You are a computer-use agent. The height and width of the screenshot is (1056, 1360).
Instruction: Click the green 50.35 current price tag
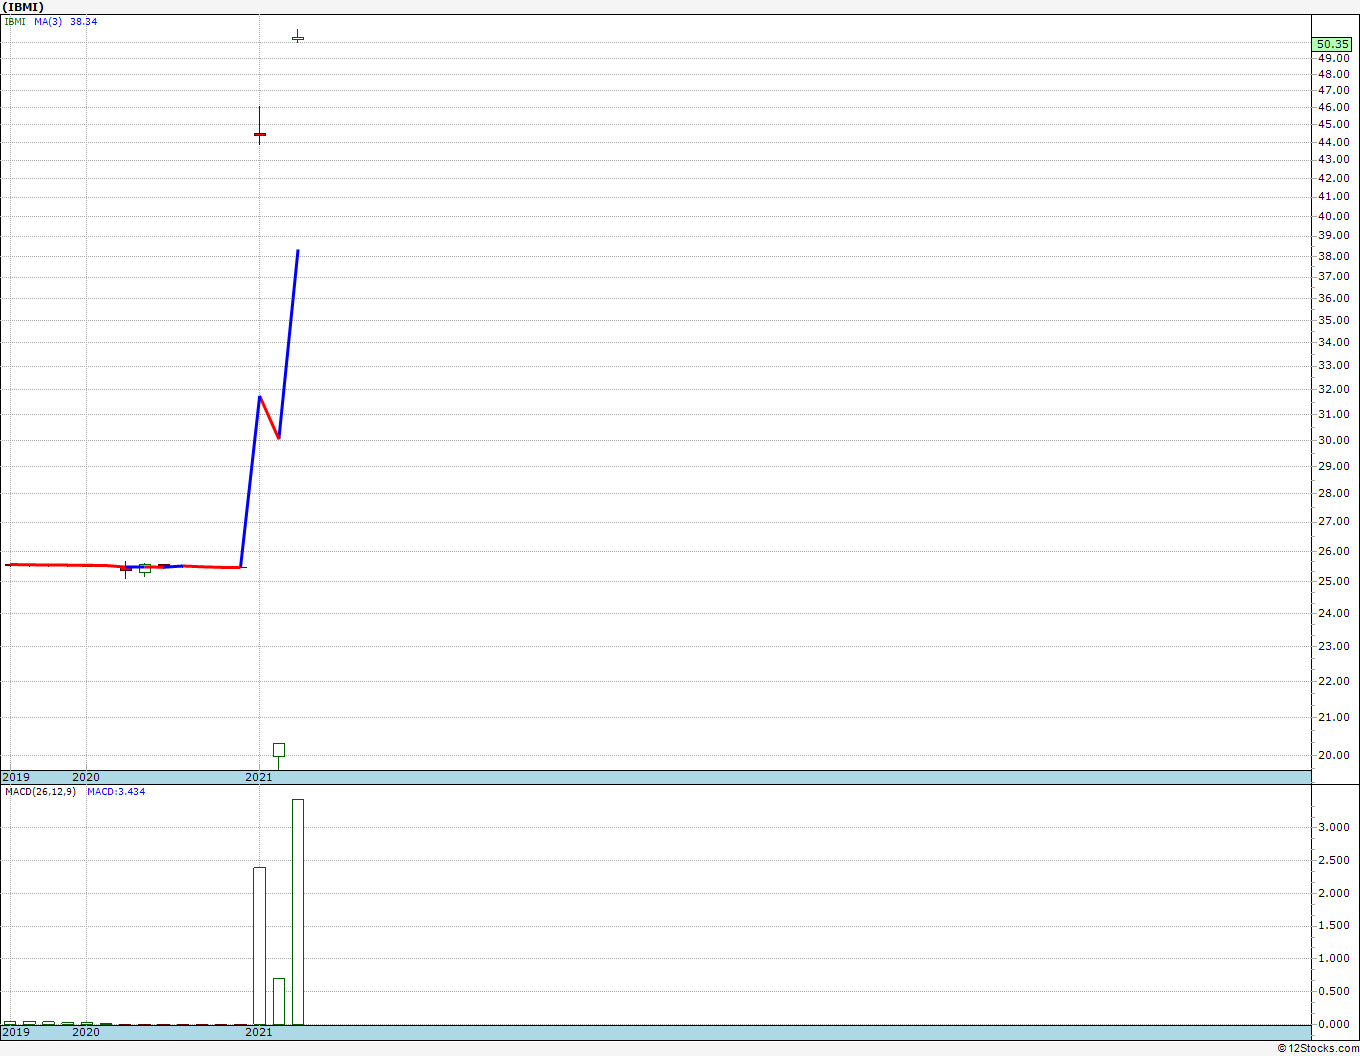click(x=1332, y=44)
